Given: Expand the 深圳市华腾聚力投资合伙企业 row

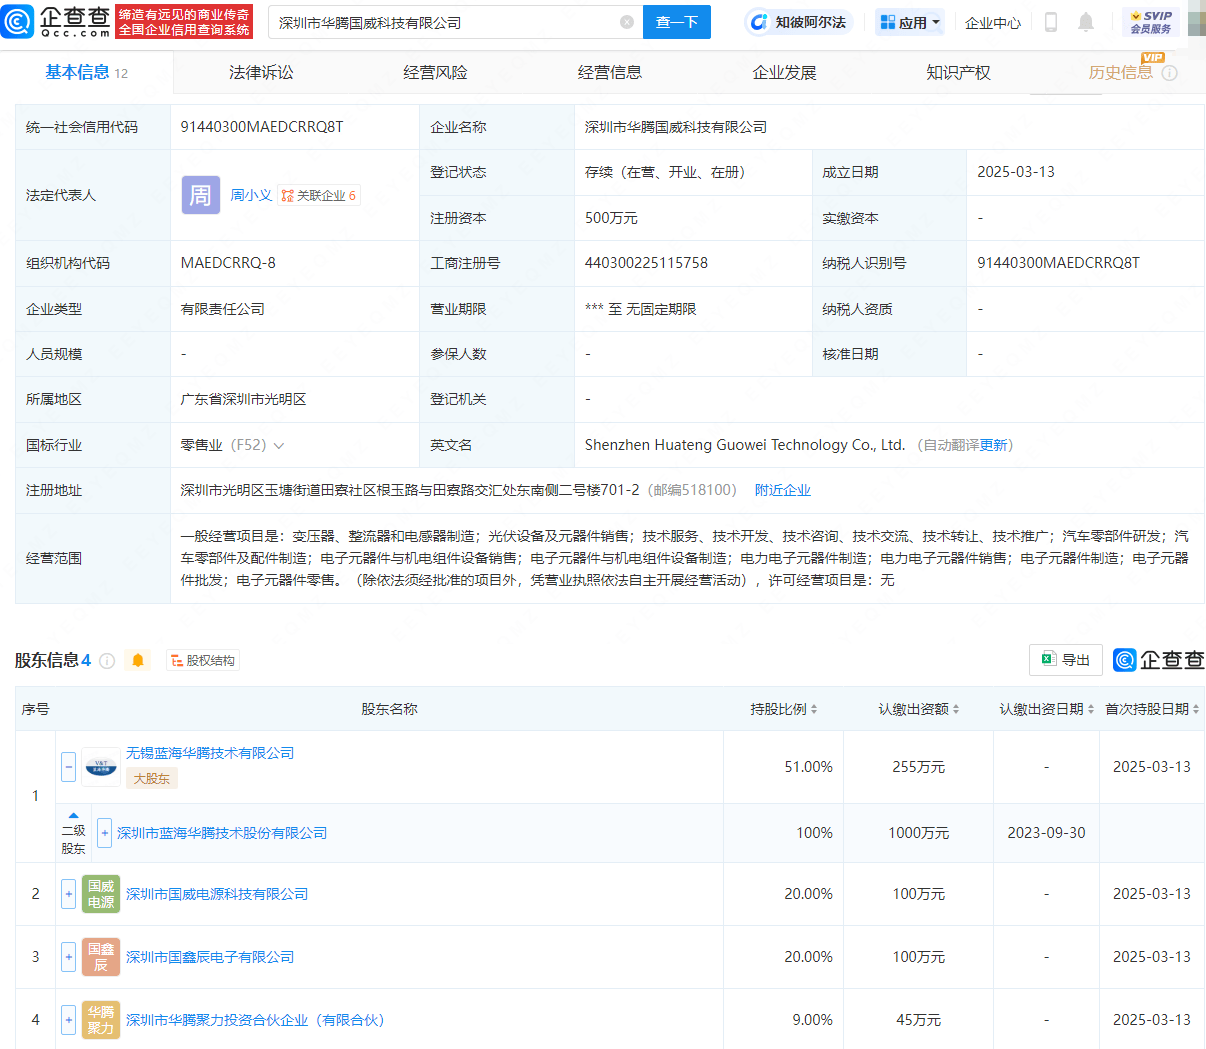Looking at the screenshot, I should (68, 1020).
